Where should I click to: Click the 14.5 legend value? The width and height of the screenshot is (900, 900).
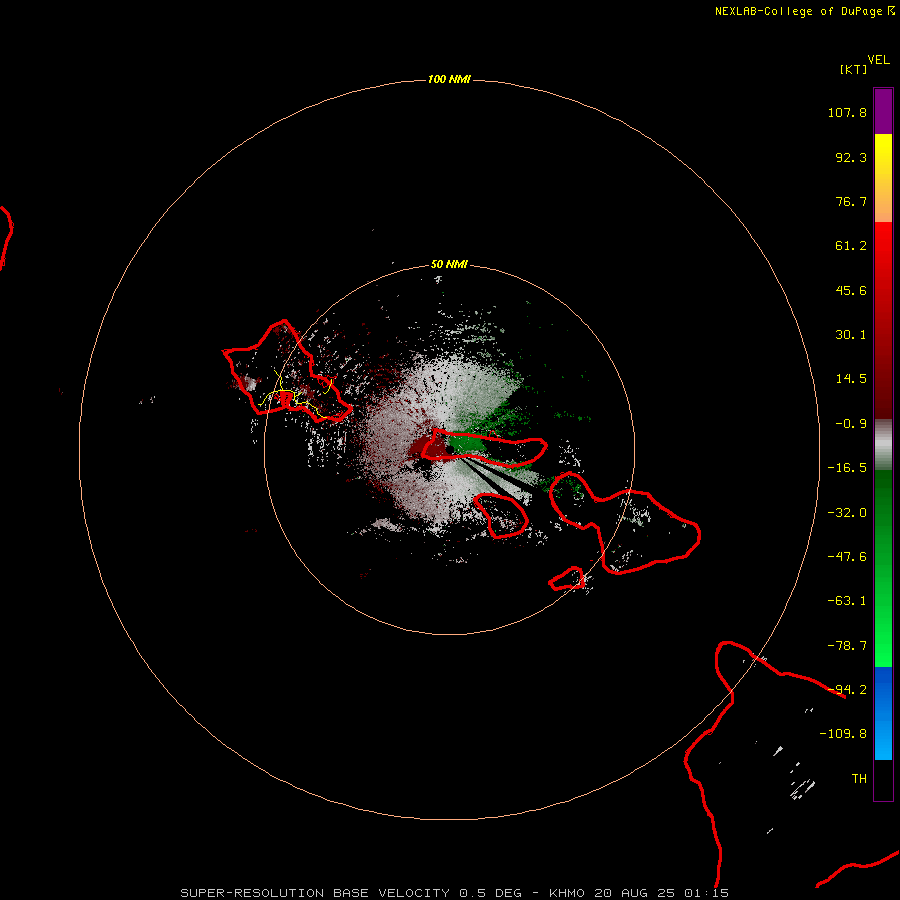[x=851, y=379]
